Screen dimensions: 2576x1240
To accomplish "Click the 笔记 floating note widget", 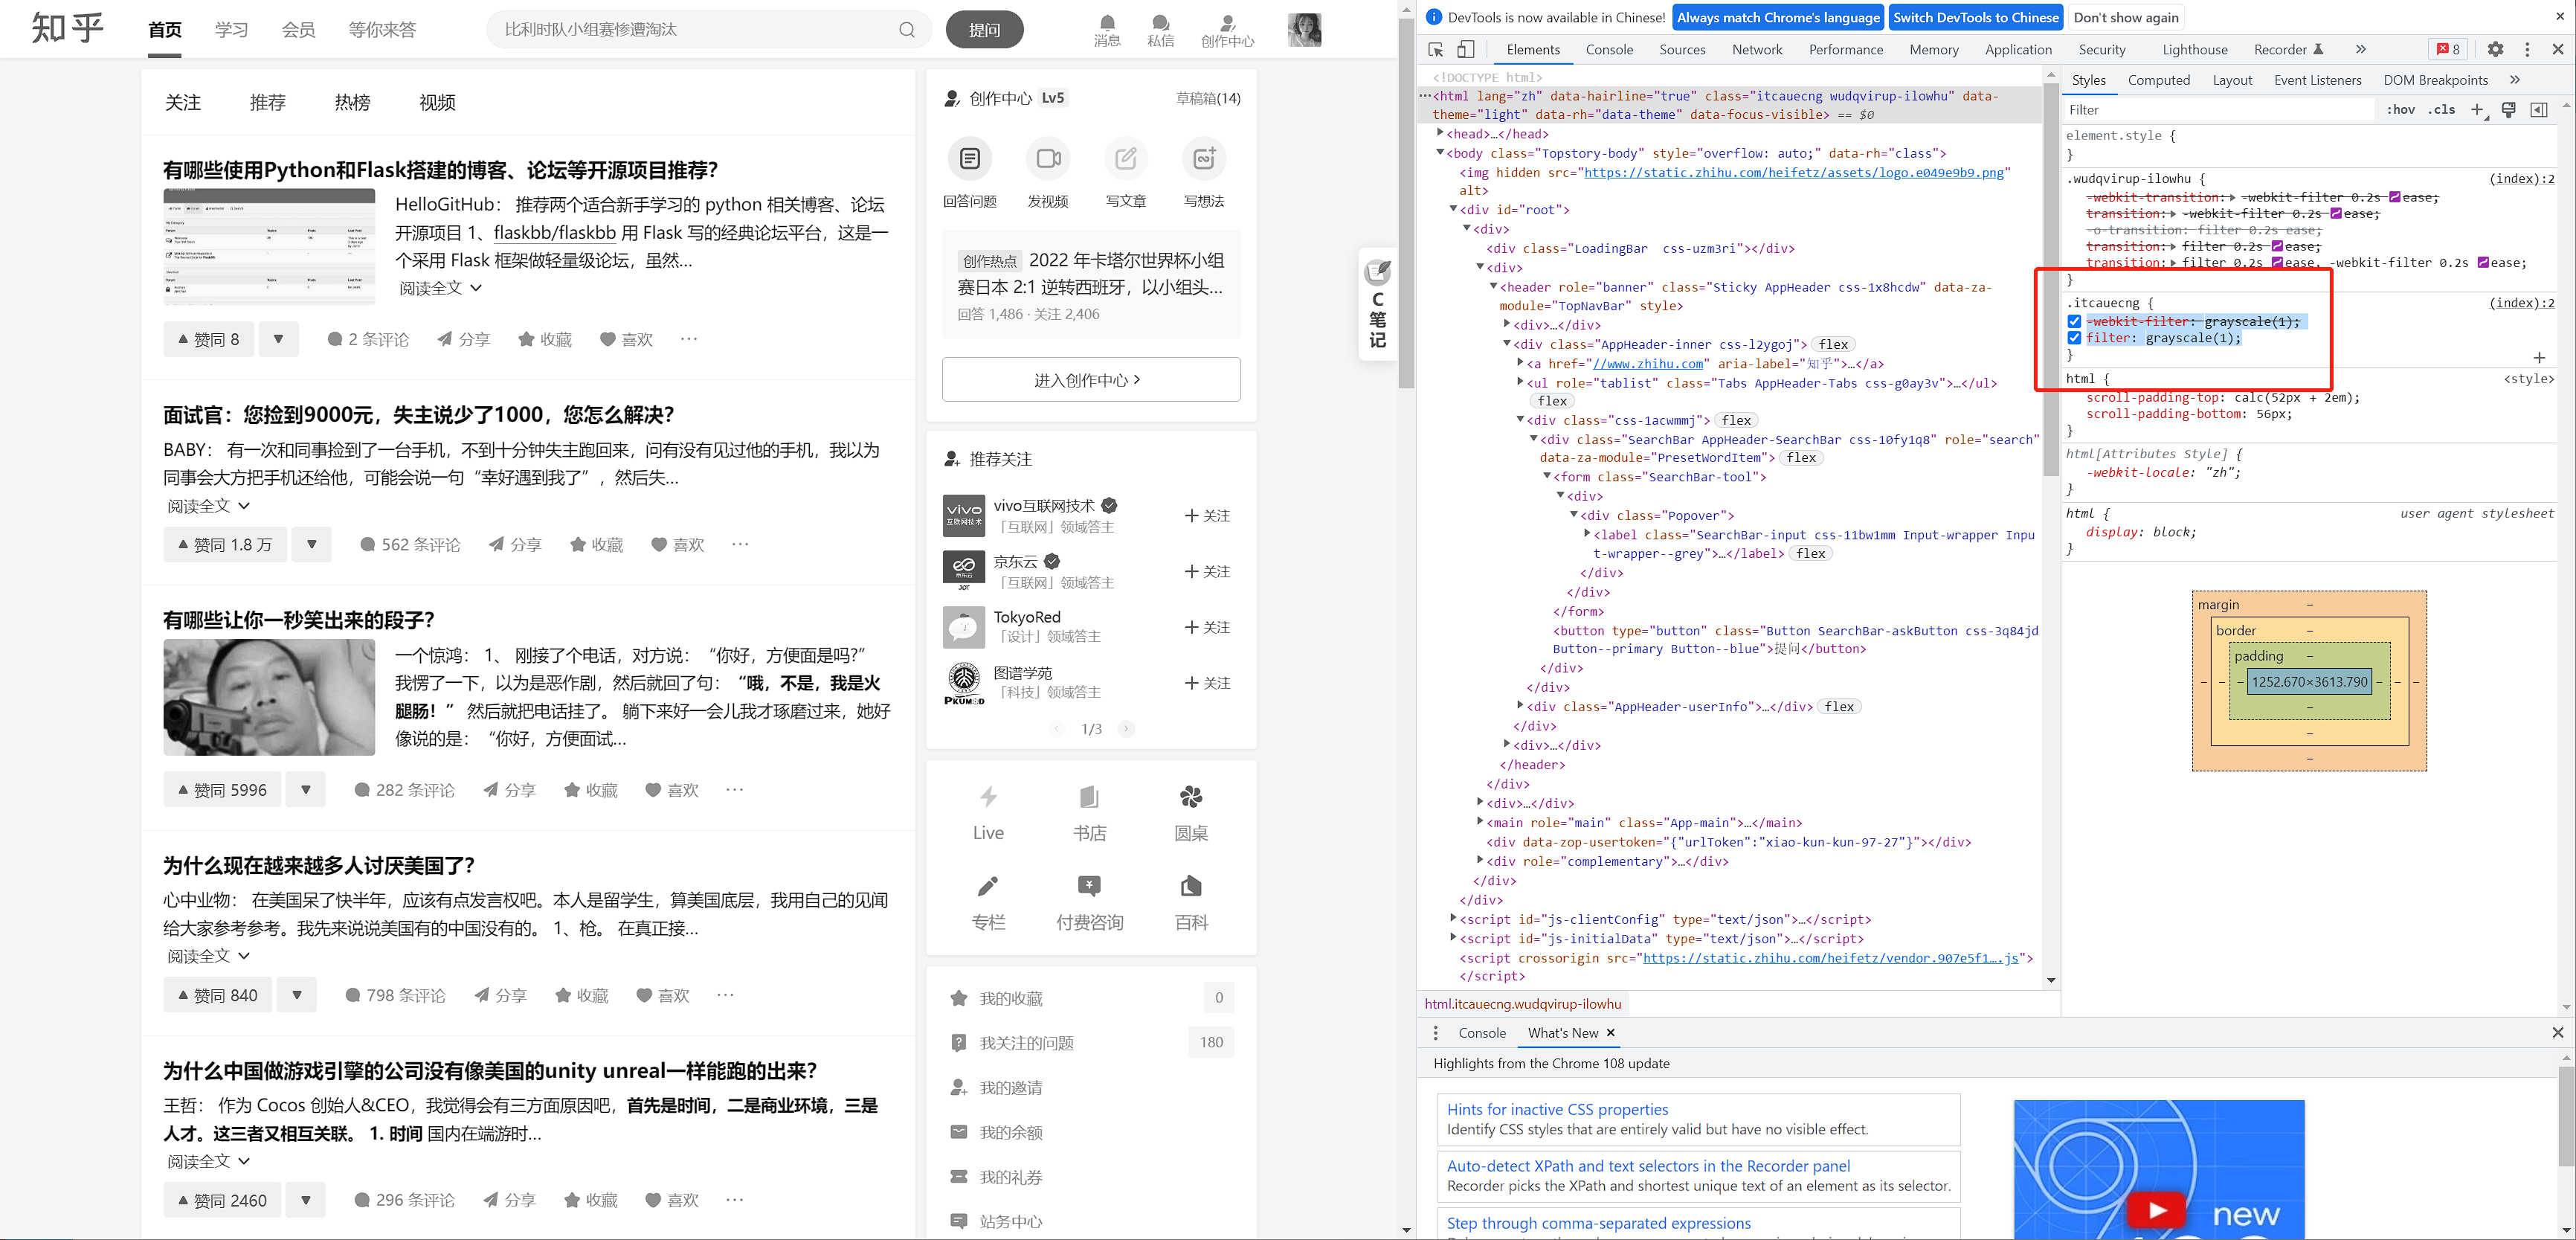I will coord(1378,305).
